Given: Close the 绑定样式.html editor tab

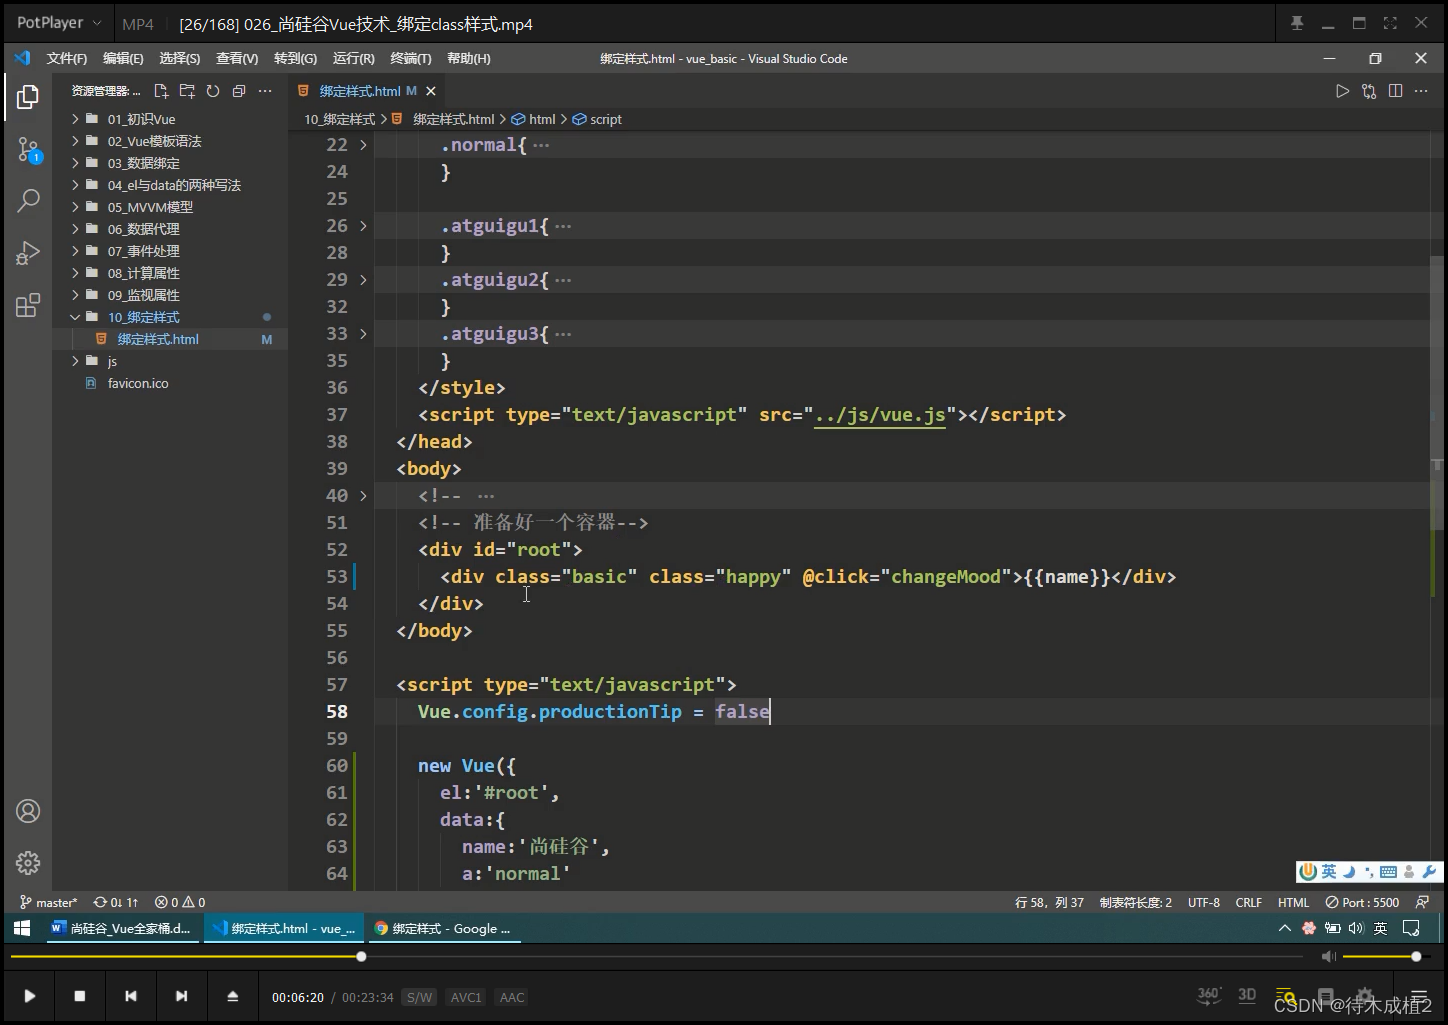Looking at the screenshot, I should pyautogui.click(x=431, y=91).
